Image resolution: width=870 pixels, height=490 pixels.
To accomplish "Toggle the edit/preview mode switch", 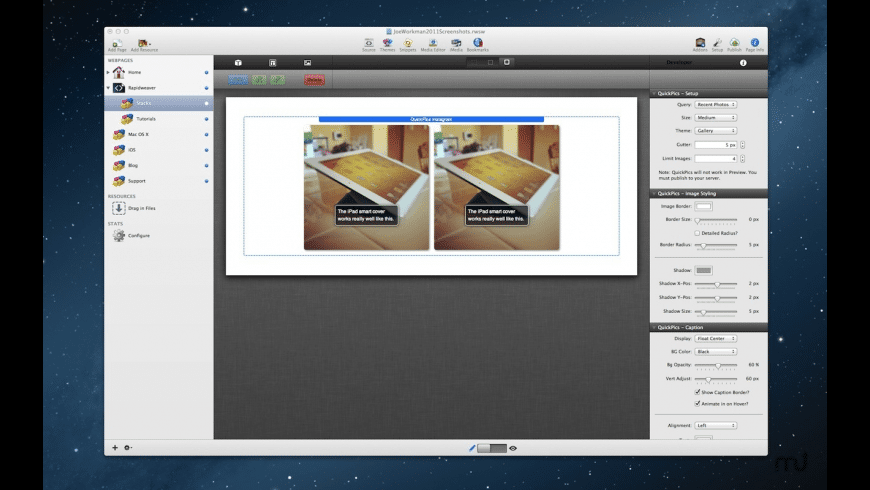I will tap(492, 448).
